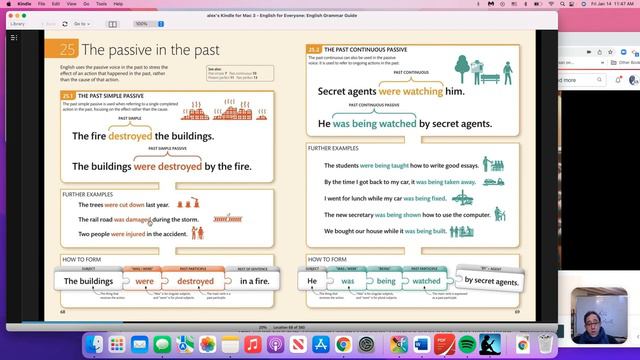
Task: Open the table of contents sidebar icon
Action: click(x=14, y=38)
